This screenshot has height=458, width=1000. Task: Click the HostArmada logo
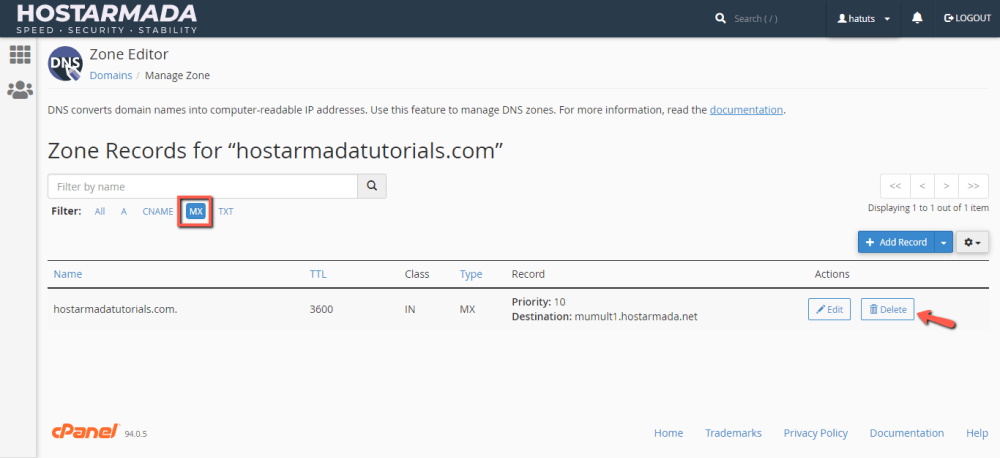[x=107, y=18]
